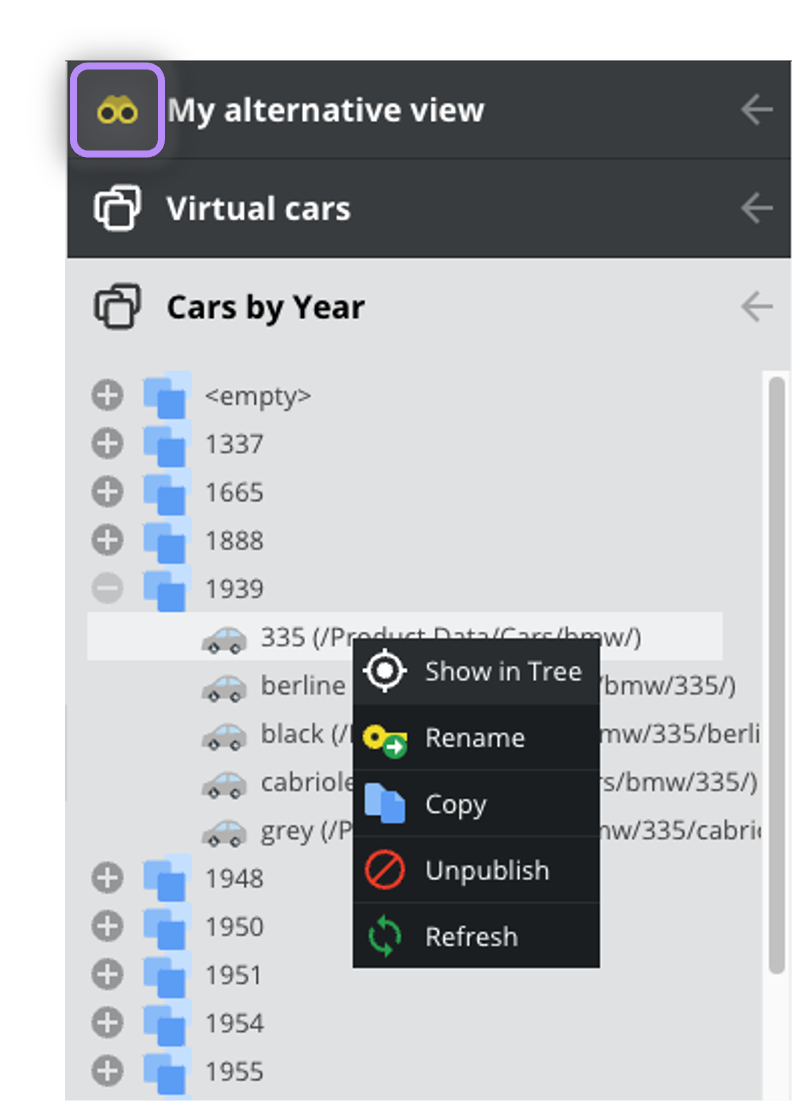Click the Virtual cars stacked-squares icon
This screenshot has width=792, height=1104.
118,208
